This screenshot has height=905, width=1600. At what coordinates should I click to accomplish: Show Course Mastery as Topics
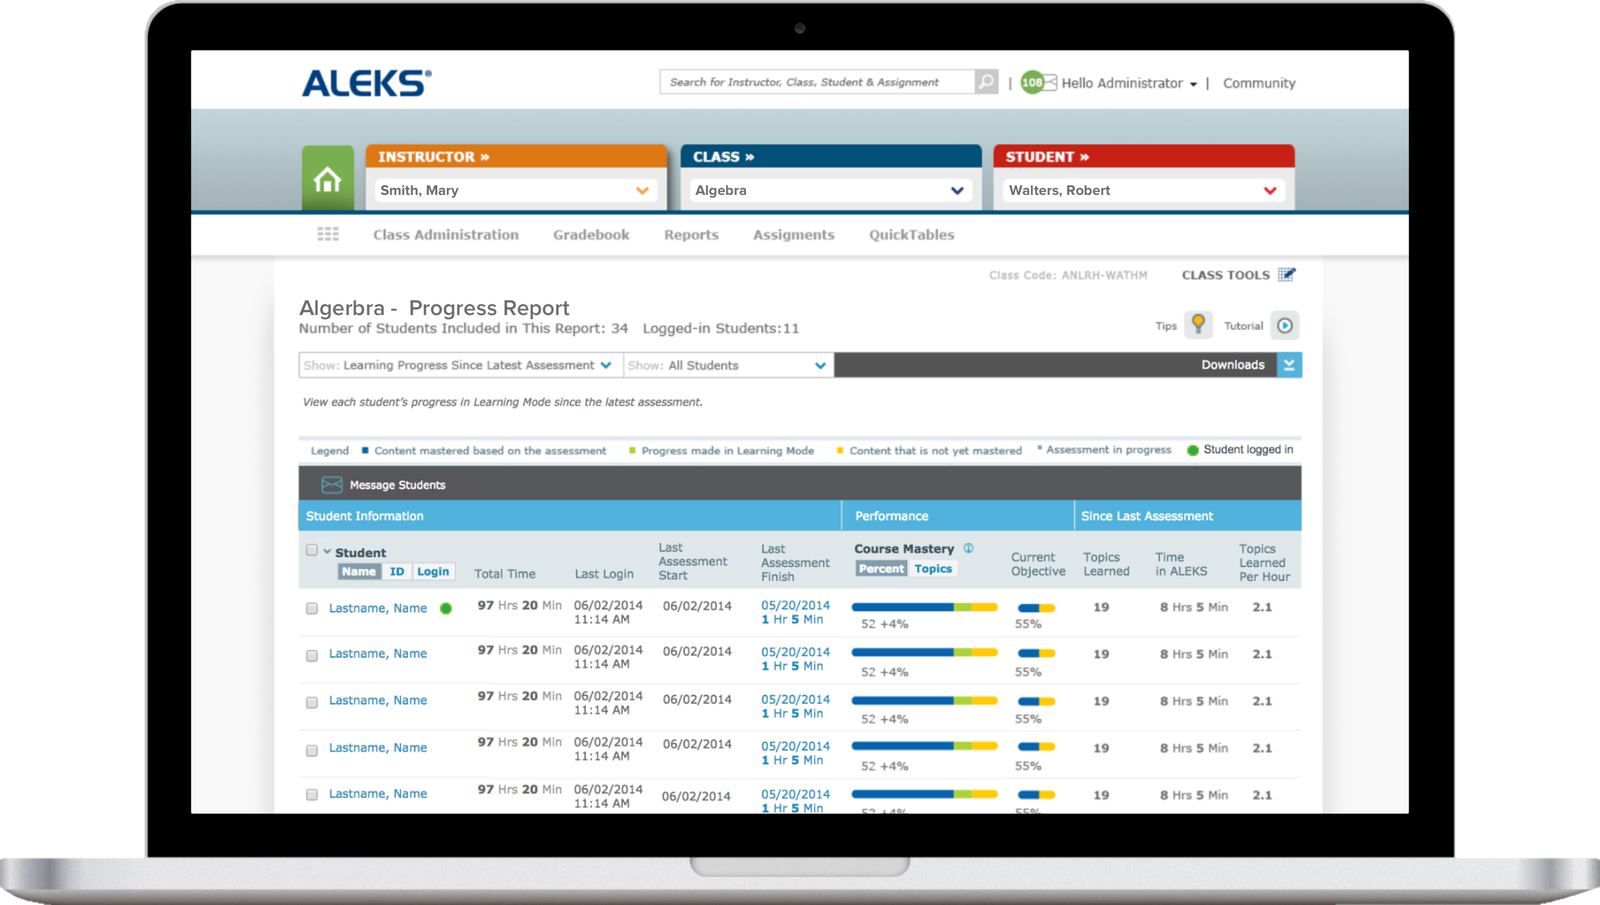pos(933,569)
